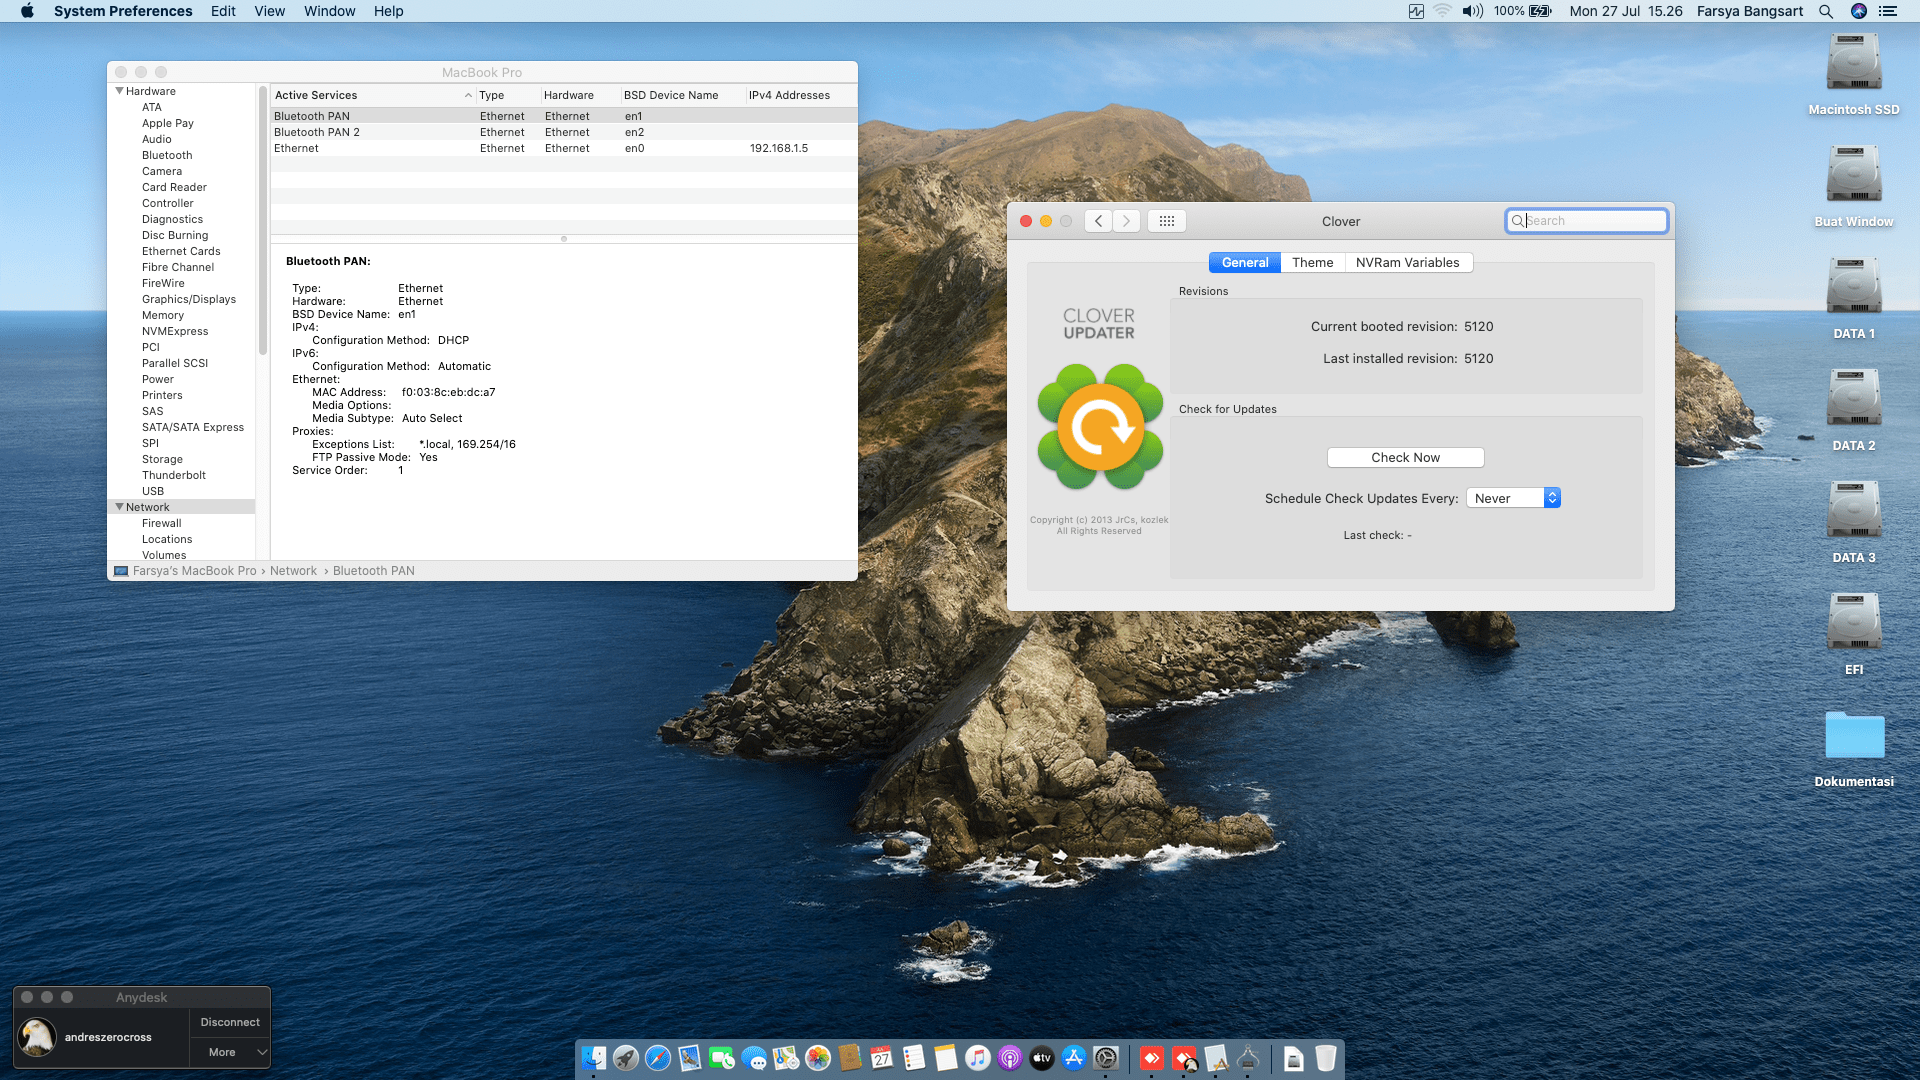Click the System Information sidebar scrollbar
The height and width of the screenshot is (1080, 1920).
(x=263, y=220)
